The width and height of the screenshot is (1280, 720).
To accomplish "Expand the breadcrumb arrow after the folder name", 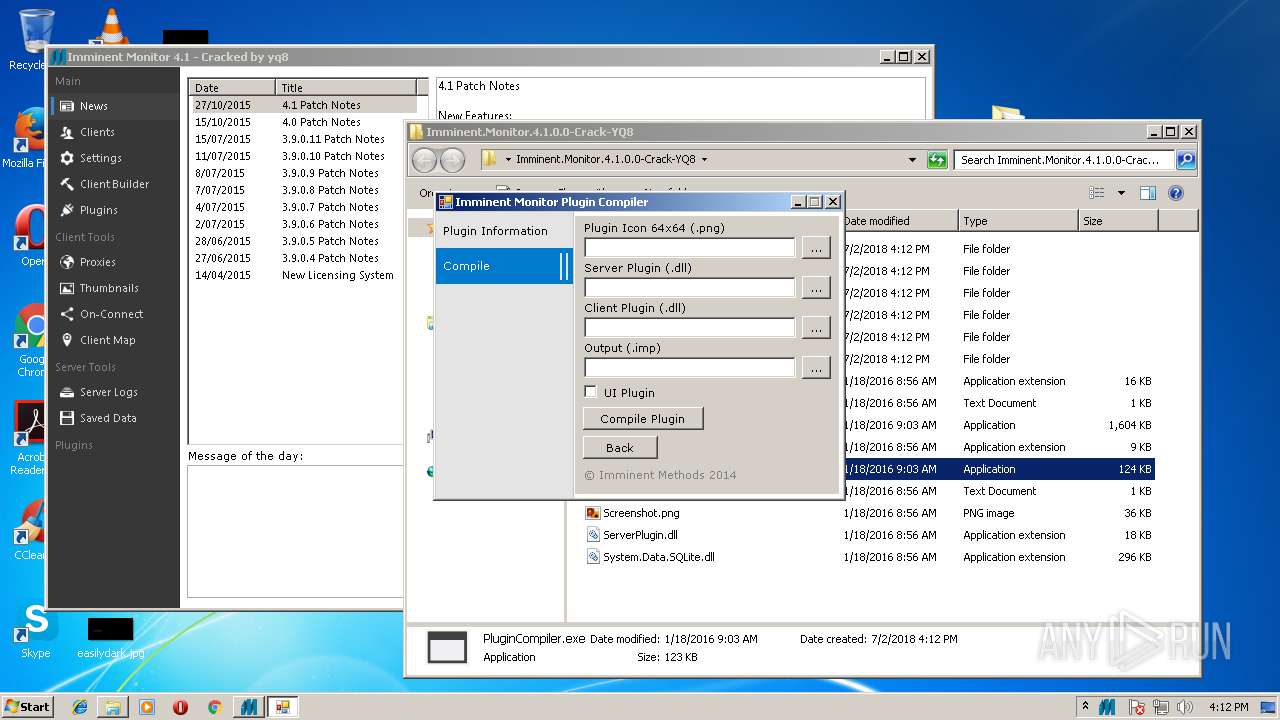I will [704, 160].
